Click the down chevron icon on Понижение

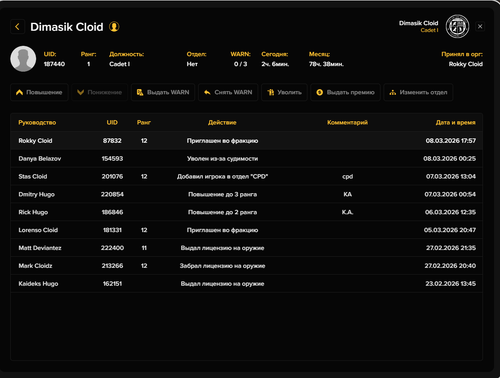[80, 92]
